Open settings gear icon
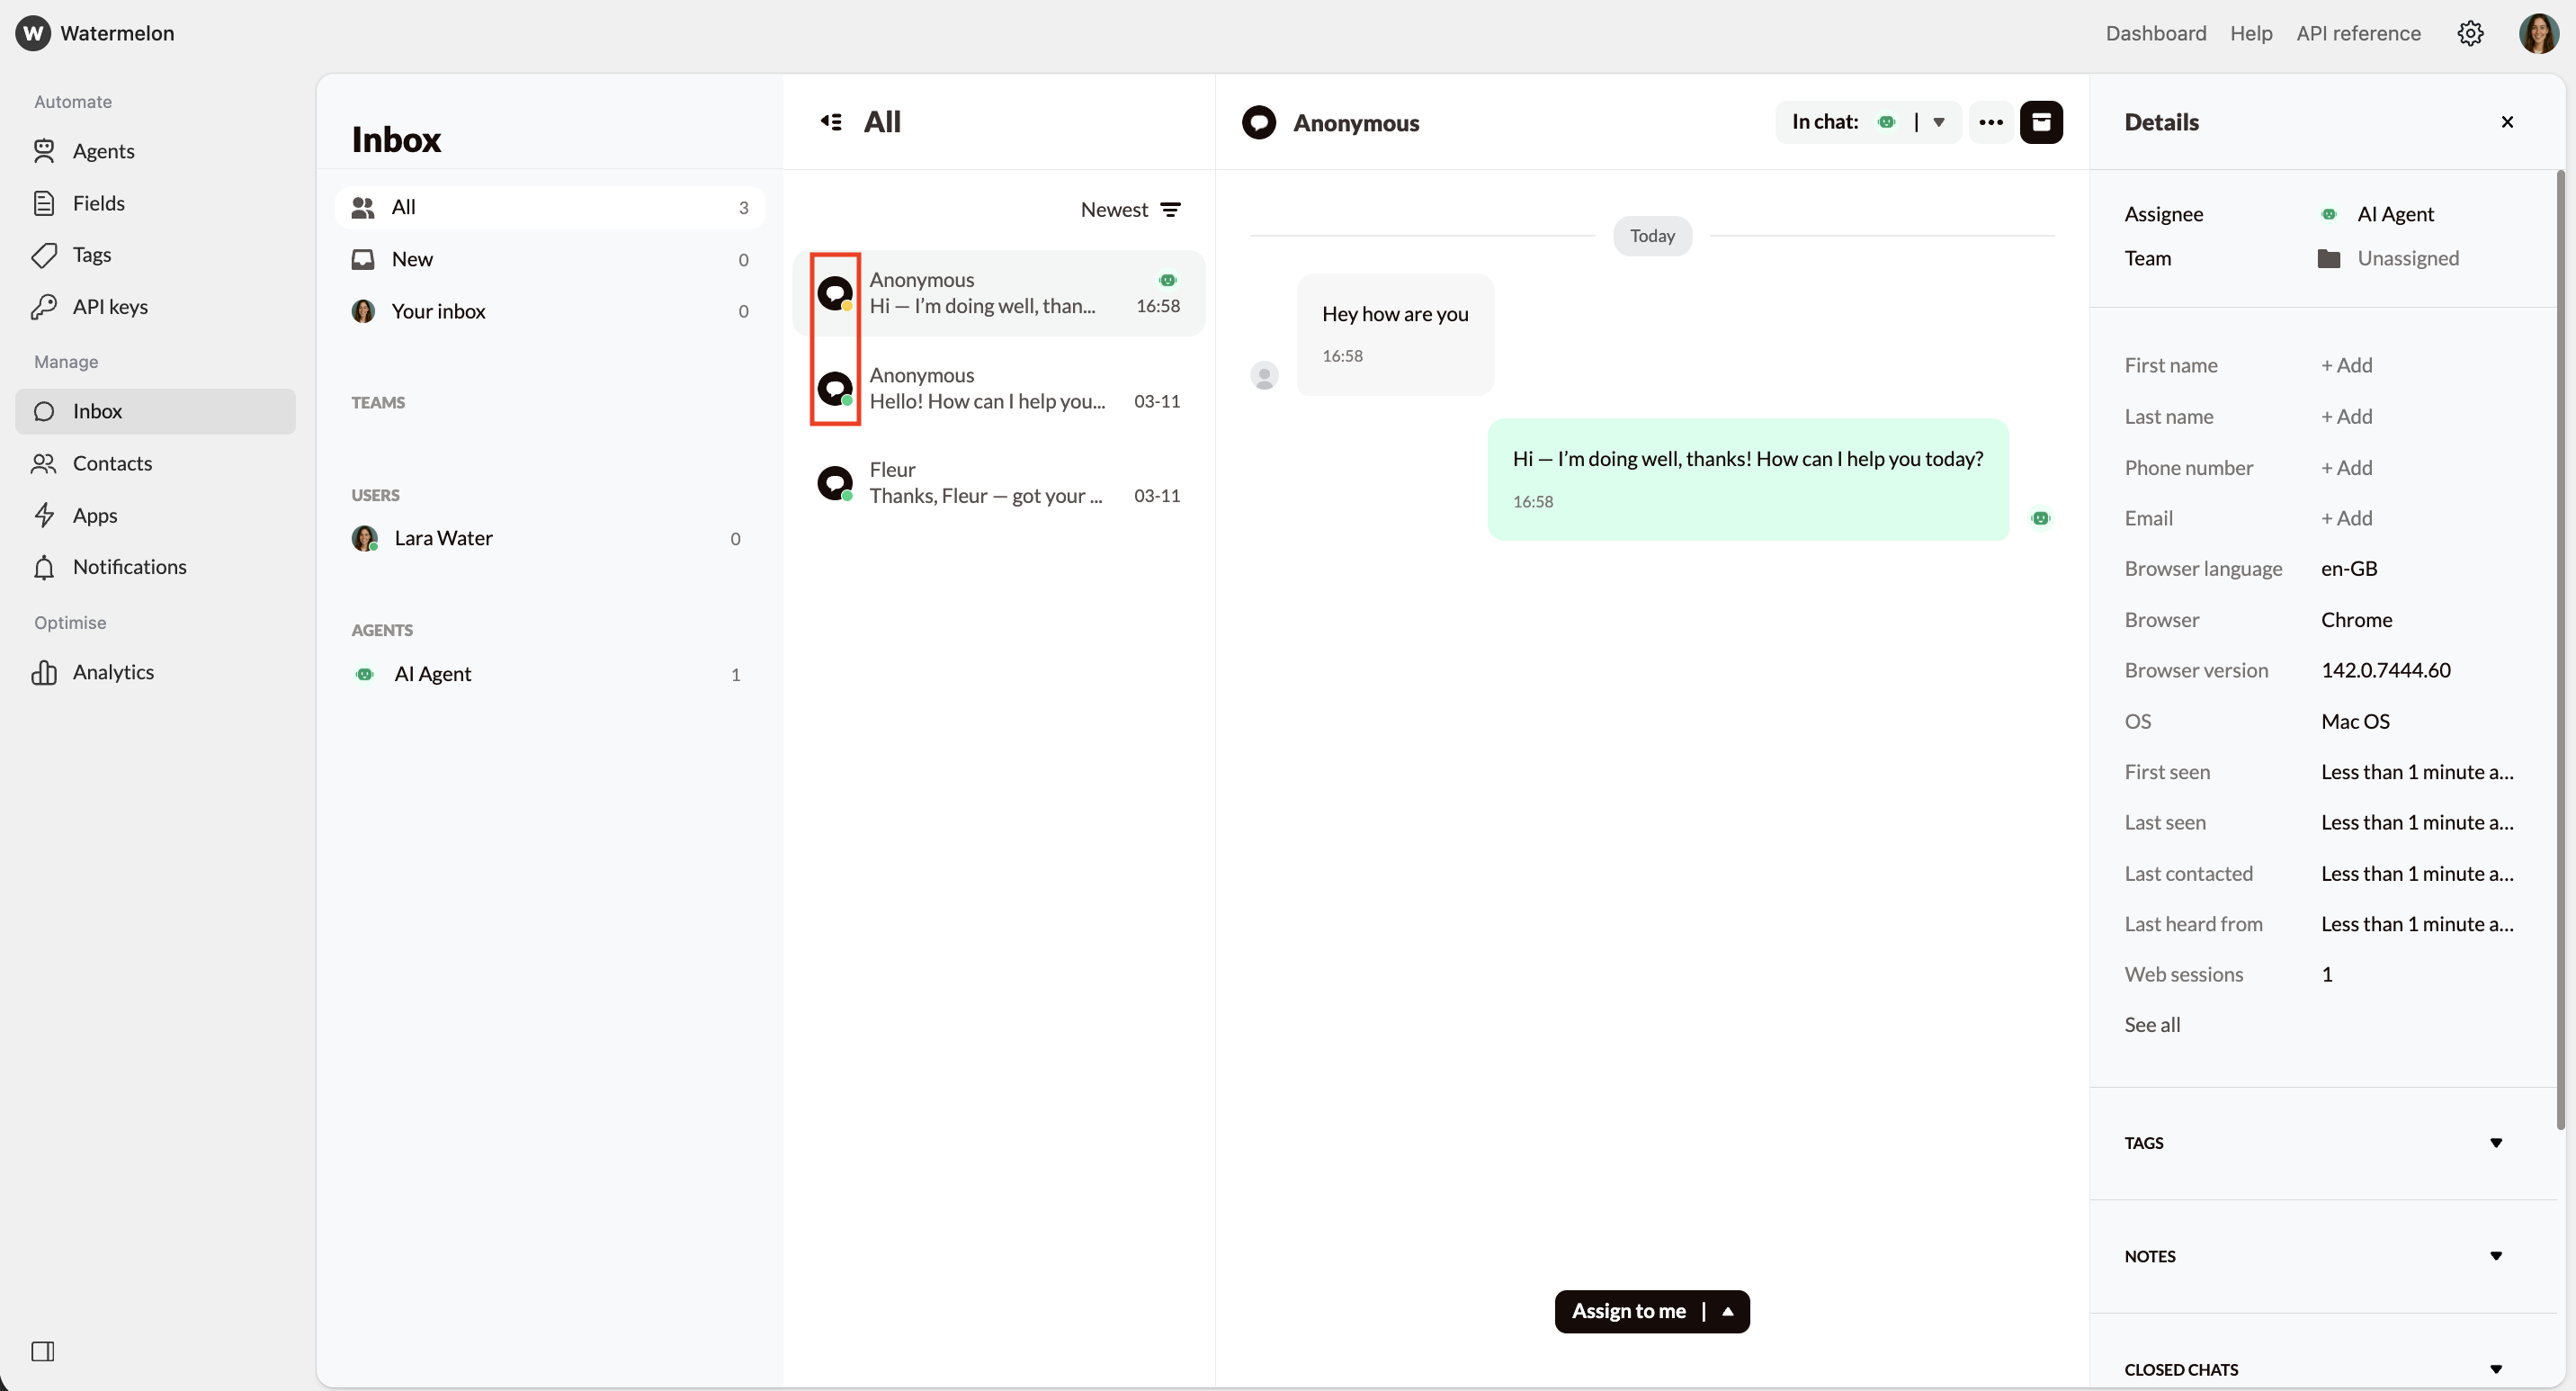2576x1391 pixels. pos(2469,33)
